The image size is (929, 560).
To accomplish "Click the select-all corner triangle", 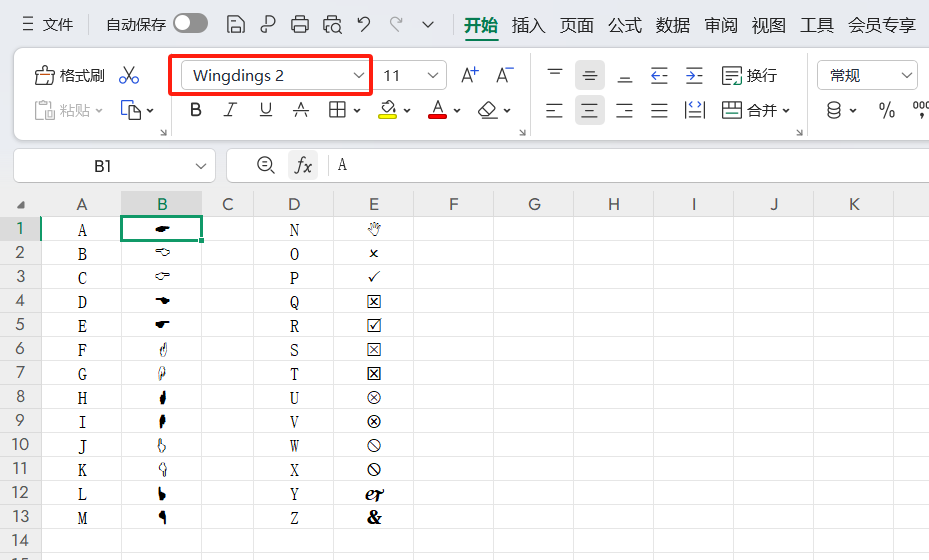I will tap(21, 205).
